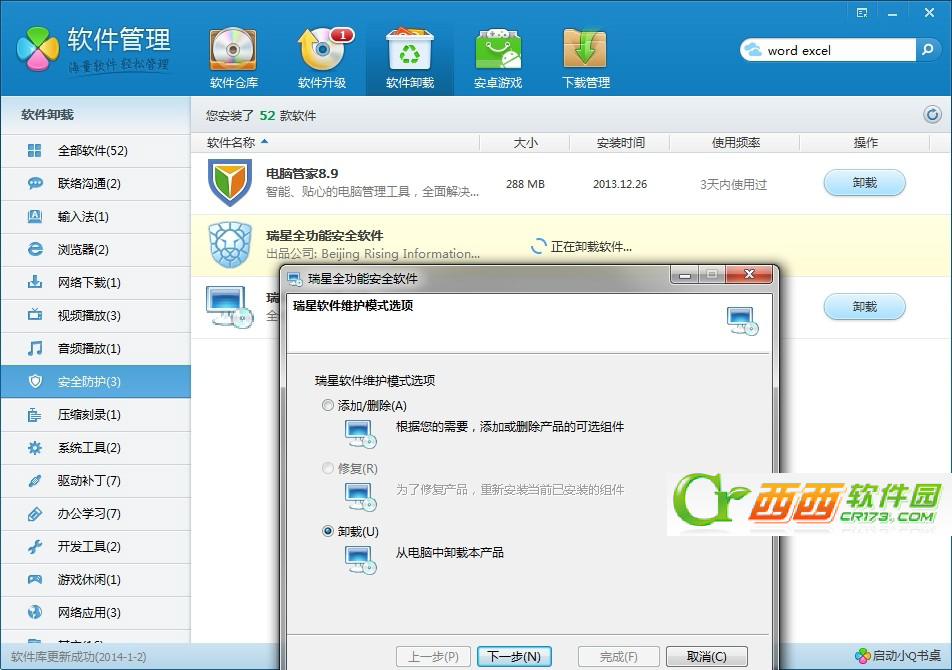
Task: Switch to the 软件卸载 tab
Action: (409, 55)
